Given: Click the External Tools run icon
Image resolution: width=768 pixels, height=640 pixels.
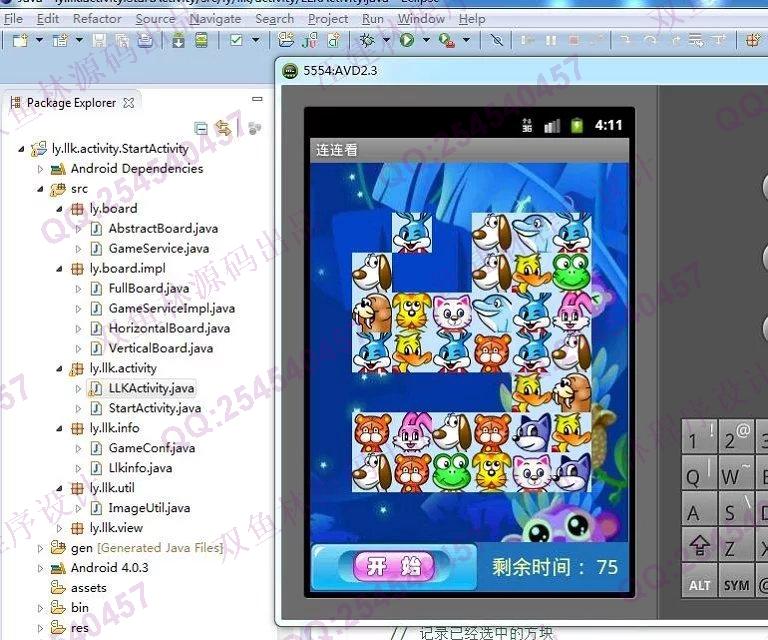Looking at the screenshot, I should [x=447, y=40].
